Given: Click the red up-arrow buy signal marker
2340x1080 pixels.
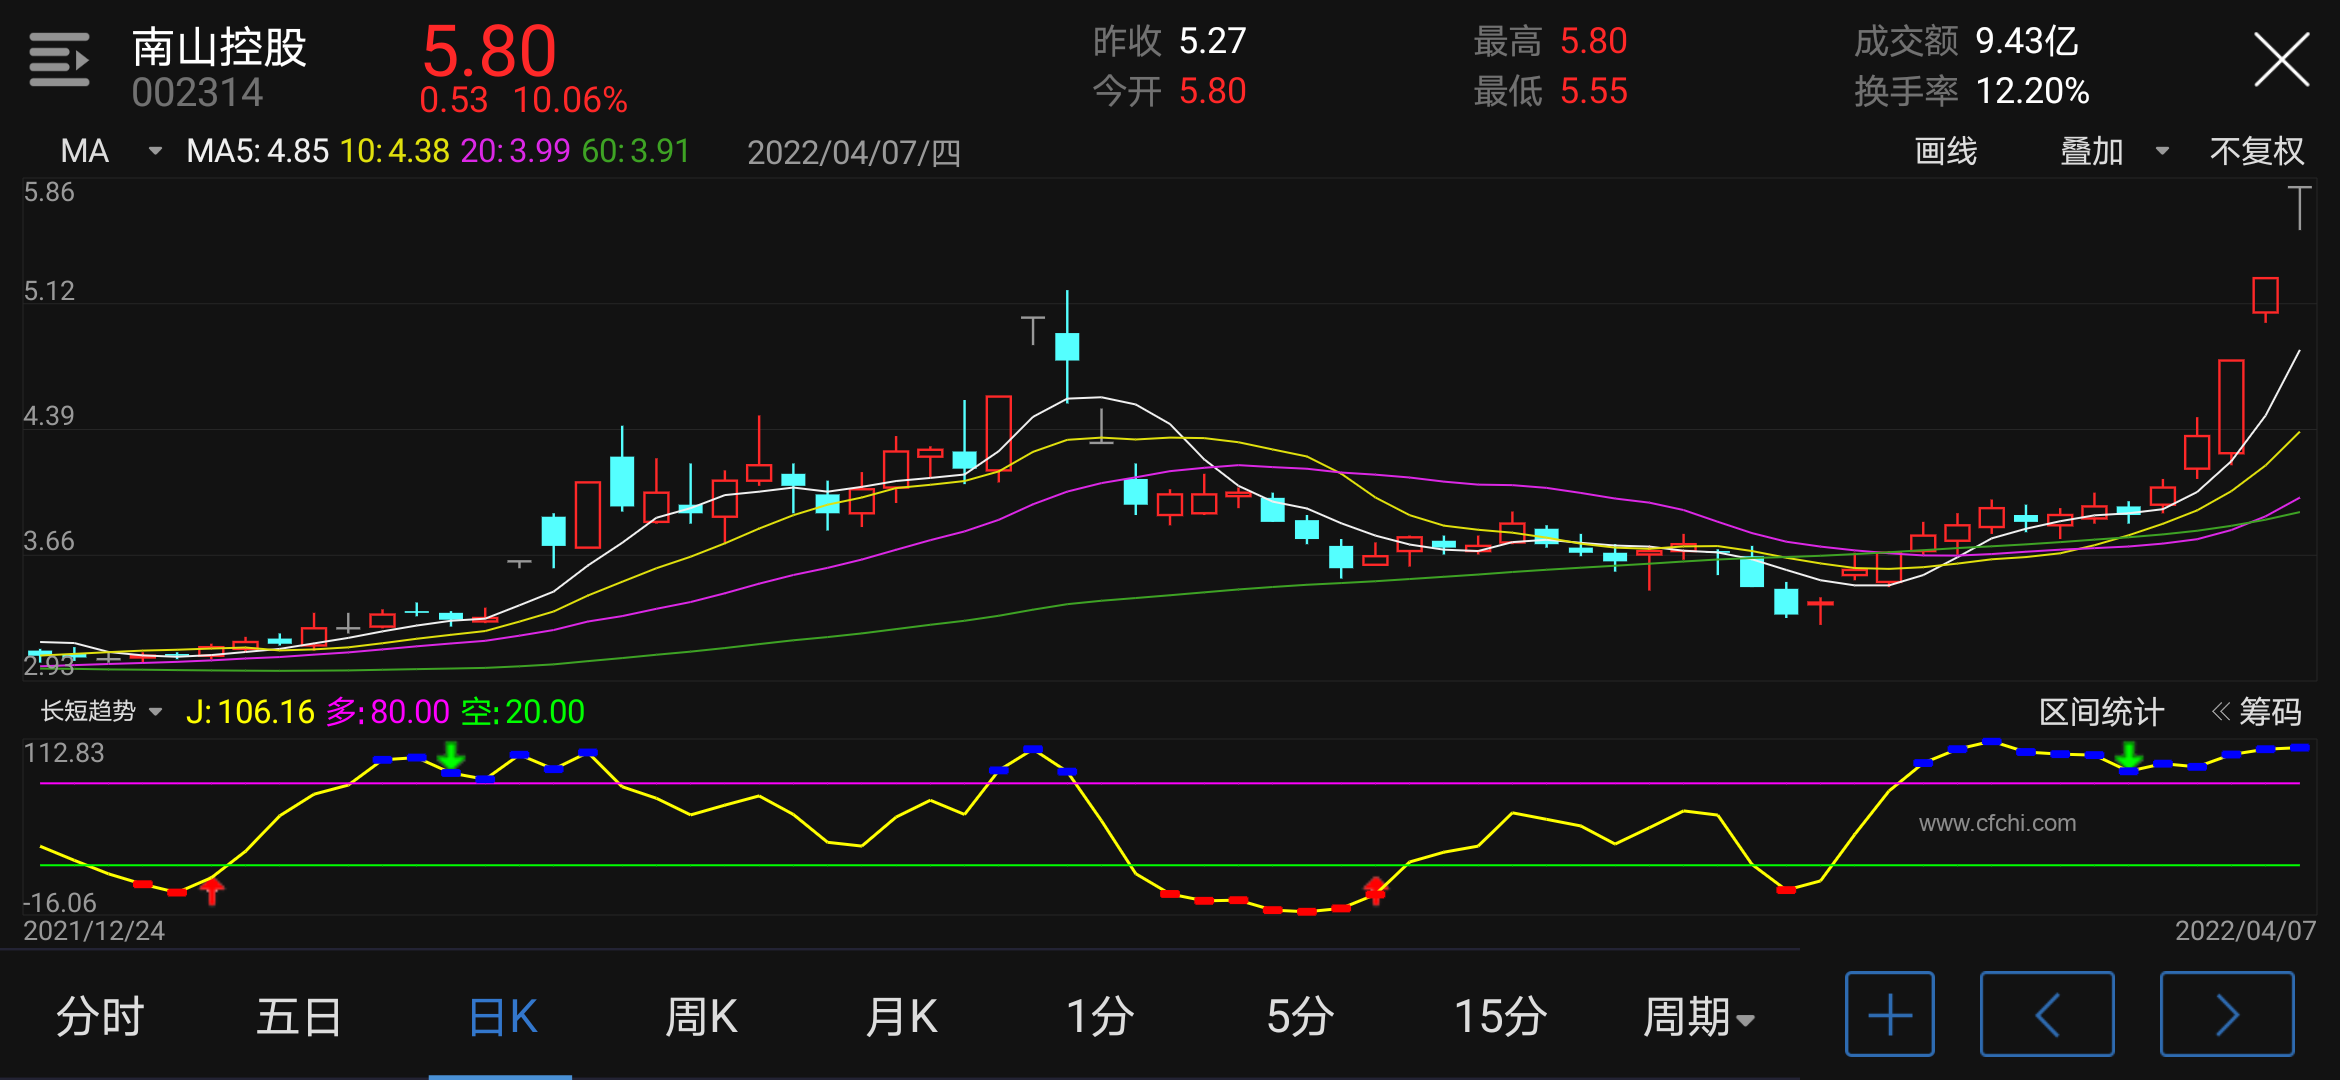Looking at the screenshot, I should 212,890.
